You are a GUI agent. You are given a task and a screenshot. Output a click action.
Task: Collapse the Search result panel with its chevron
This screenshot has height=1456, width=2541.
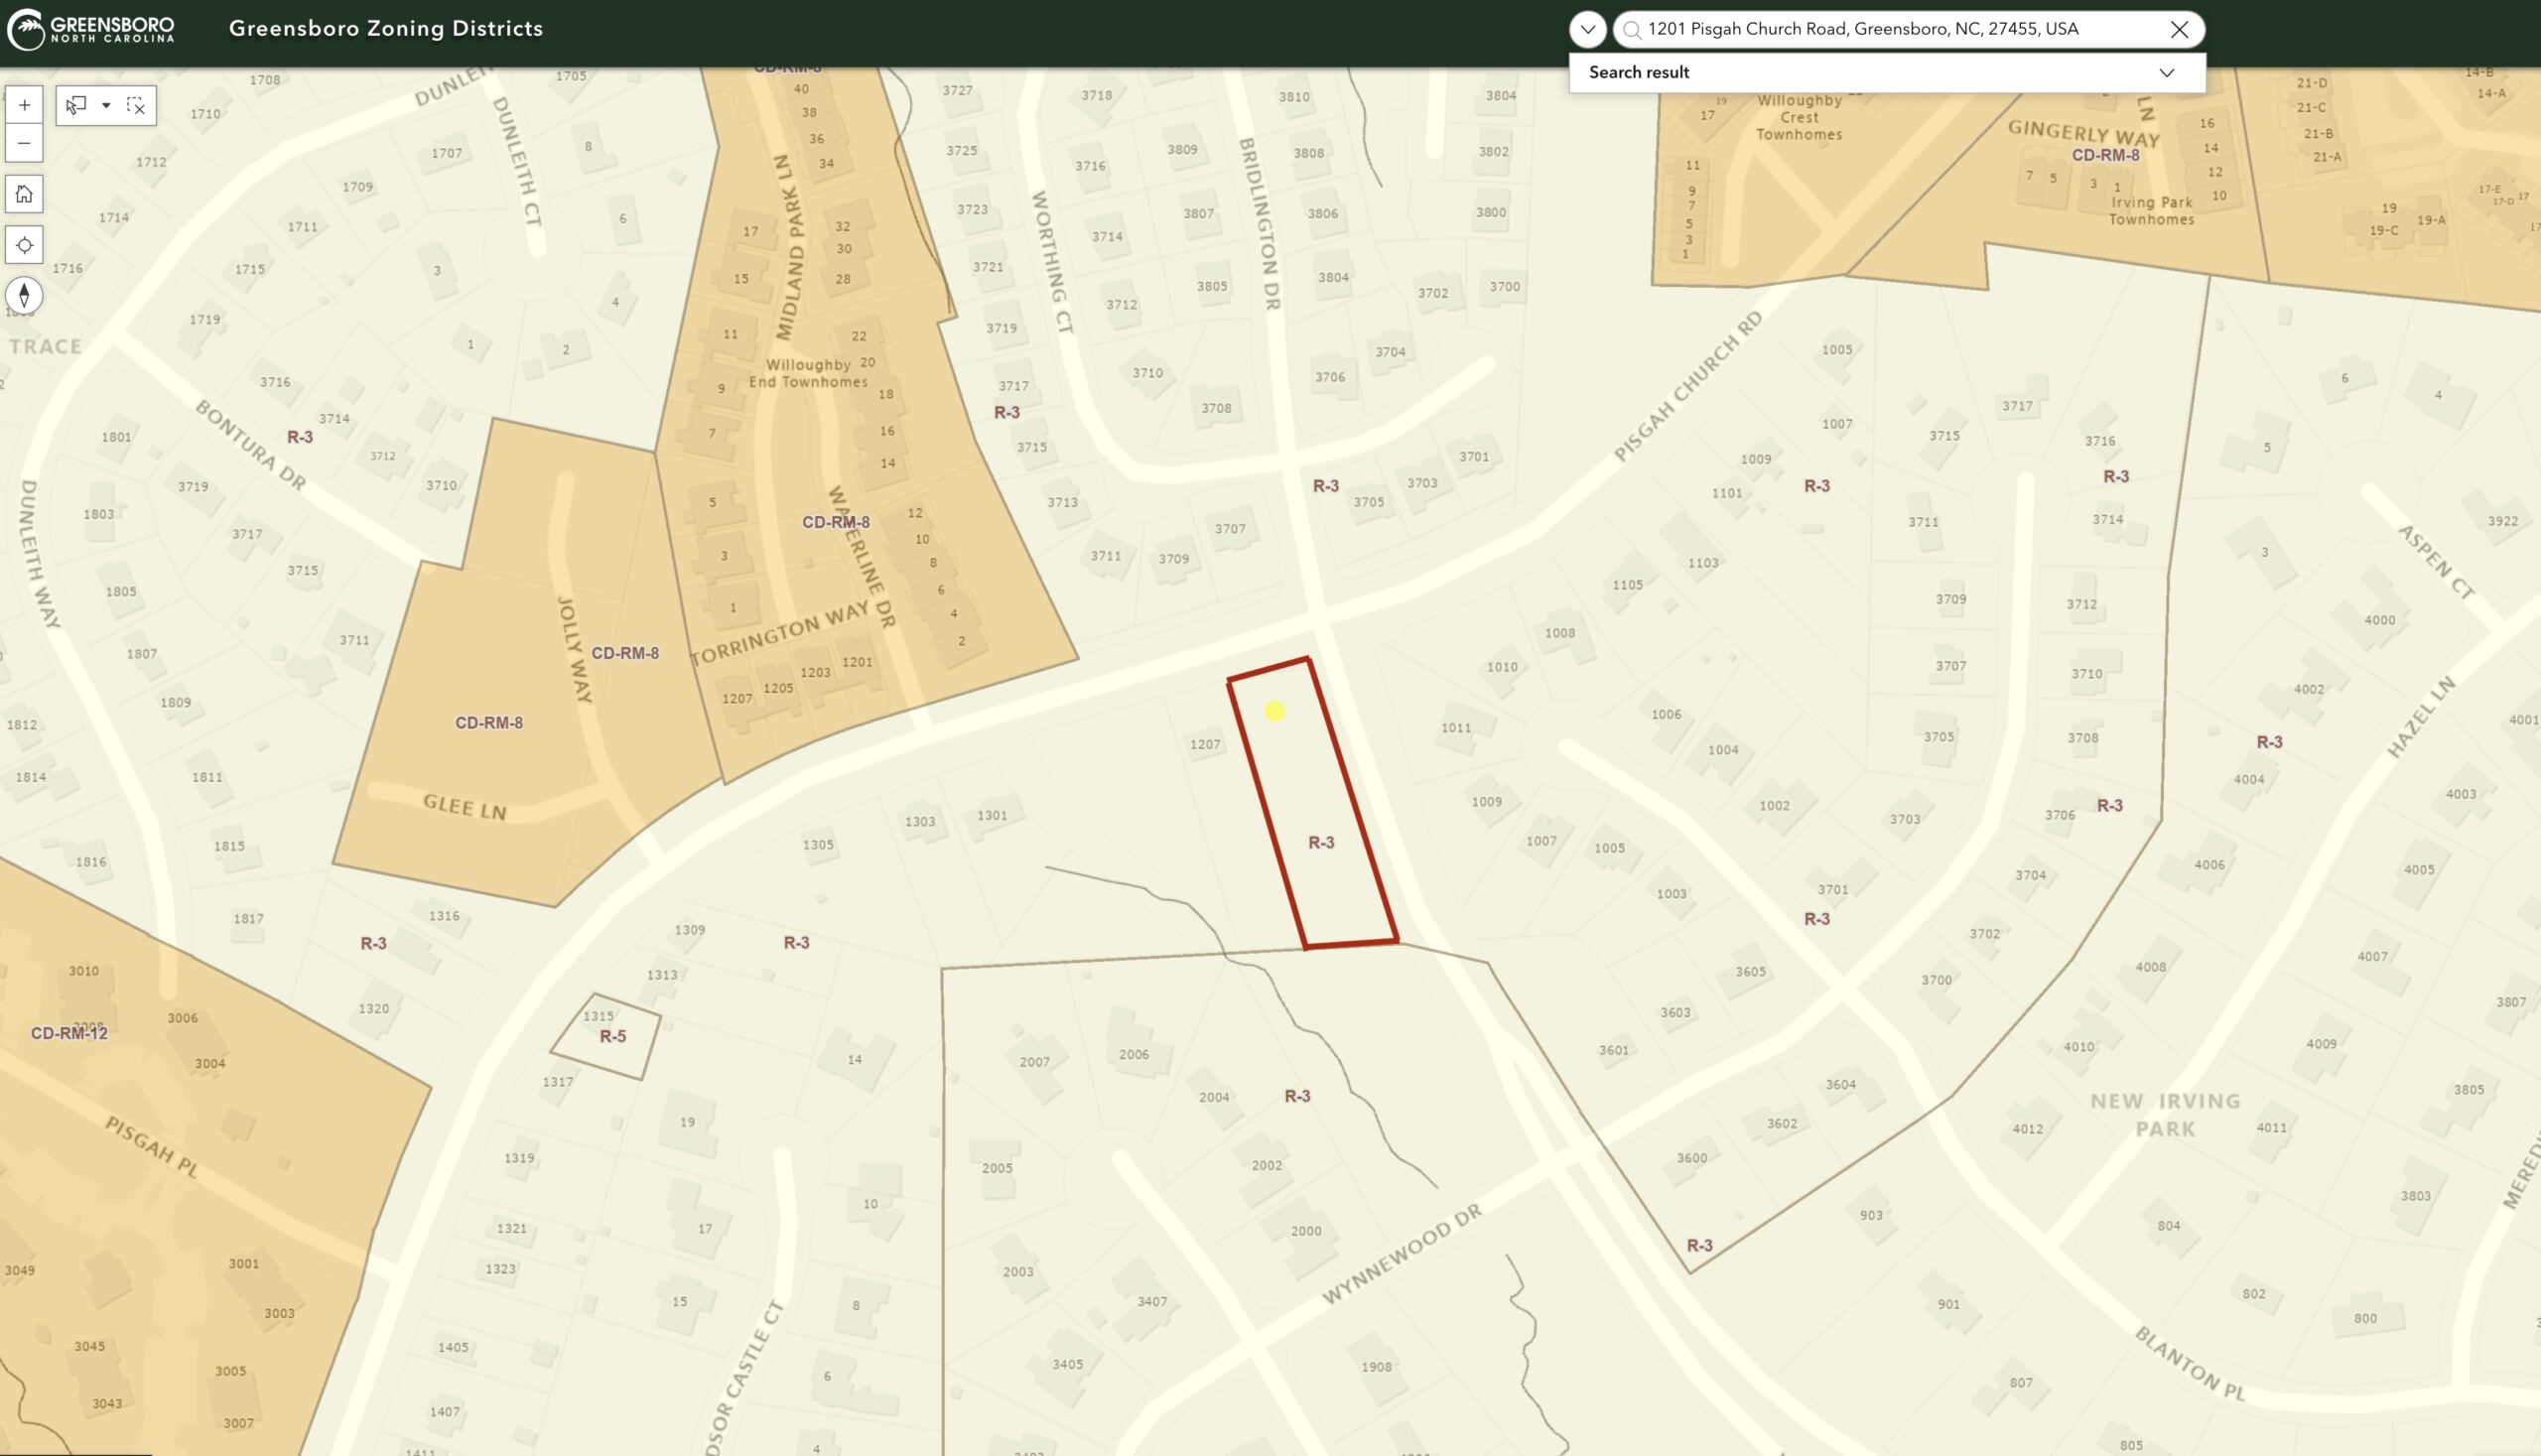2166,71
